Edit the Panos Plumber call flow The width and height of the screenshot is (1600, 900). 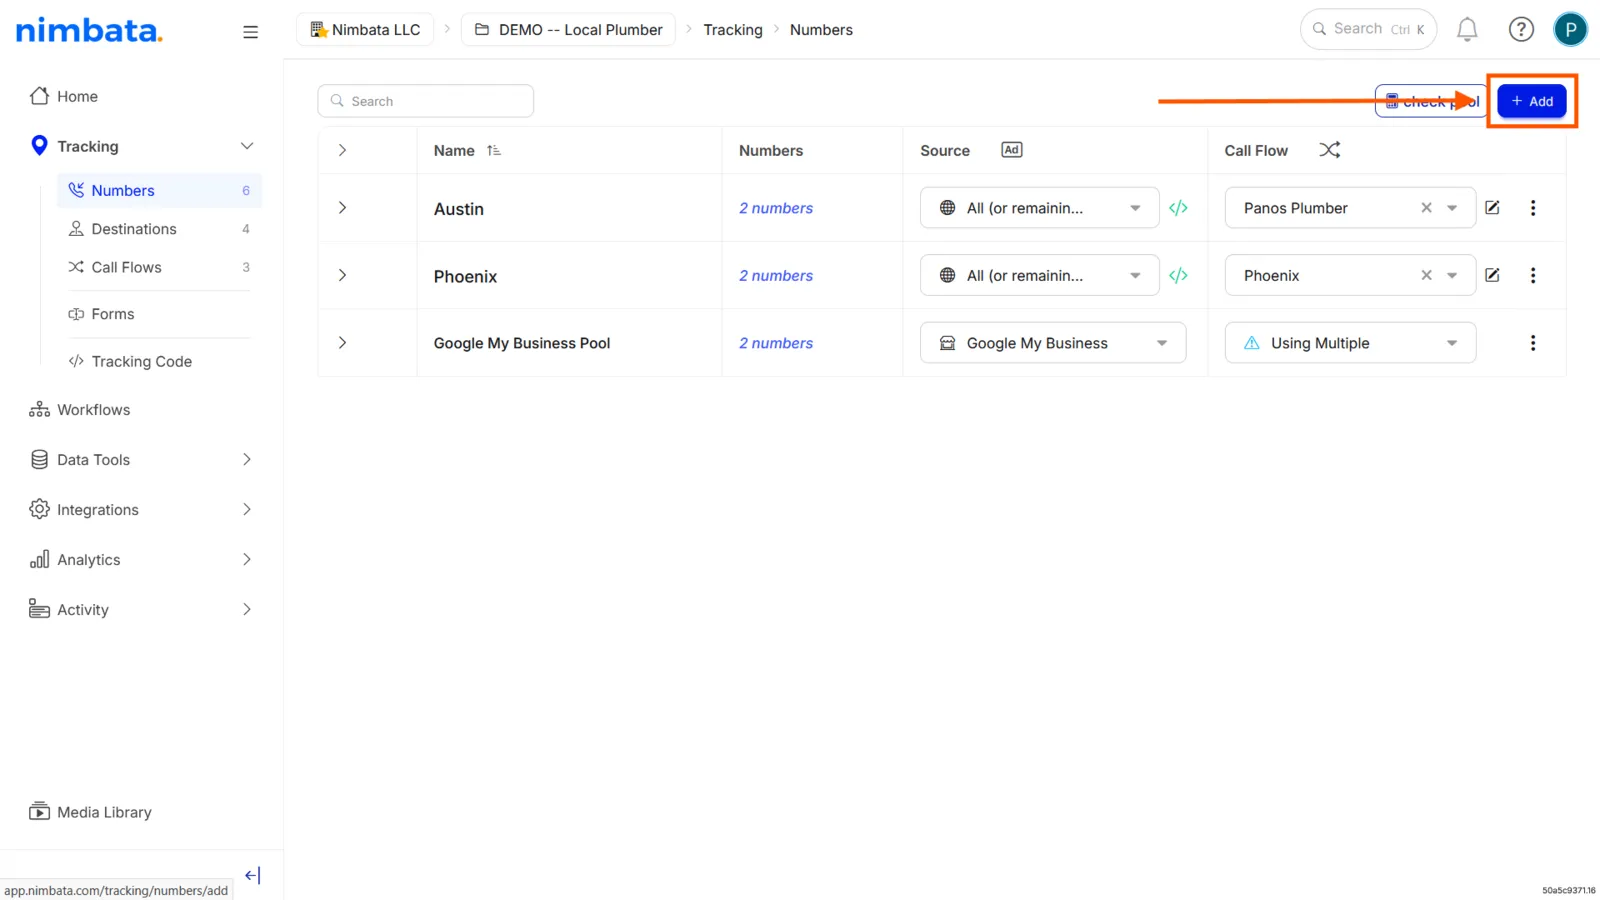(1492, 208)
